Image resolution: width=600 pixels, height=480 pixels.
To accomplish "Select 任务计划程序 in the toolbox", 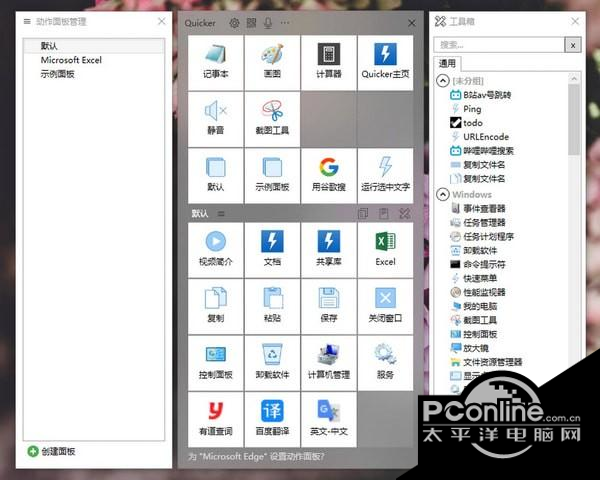I will 482,237.
